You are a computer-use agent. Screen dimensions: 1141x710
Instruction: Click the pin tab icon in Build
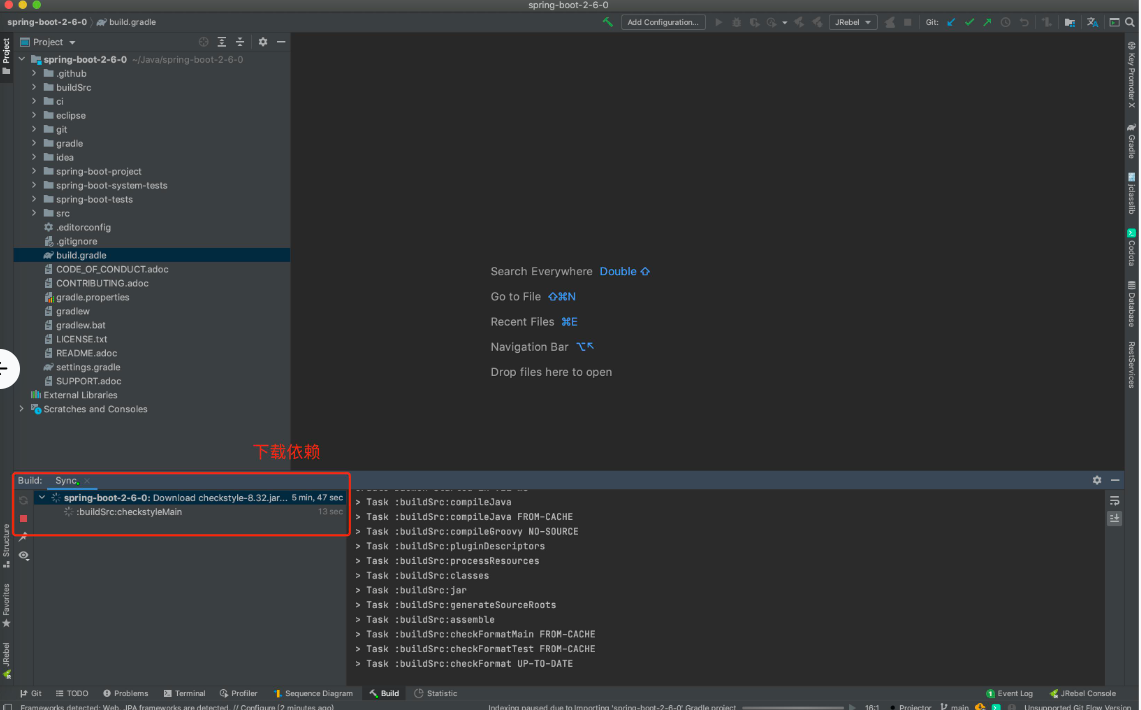pos(23,537)
